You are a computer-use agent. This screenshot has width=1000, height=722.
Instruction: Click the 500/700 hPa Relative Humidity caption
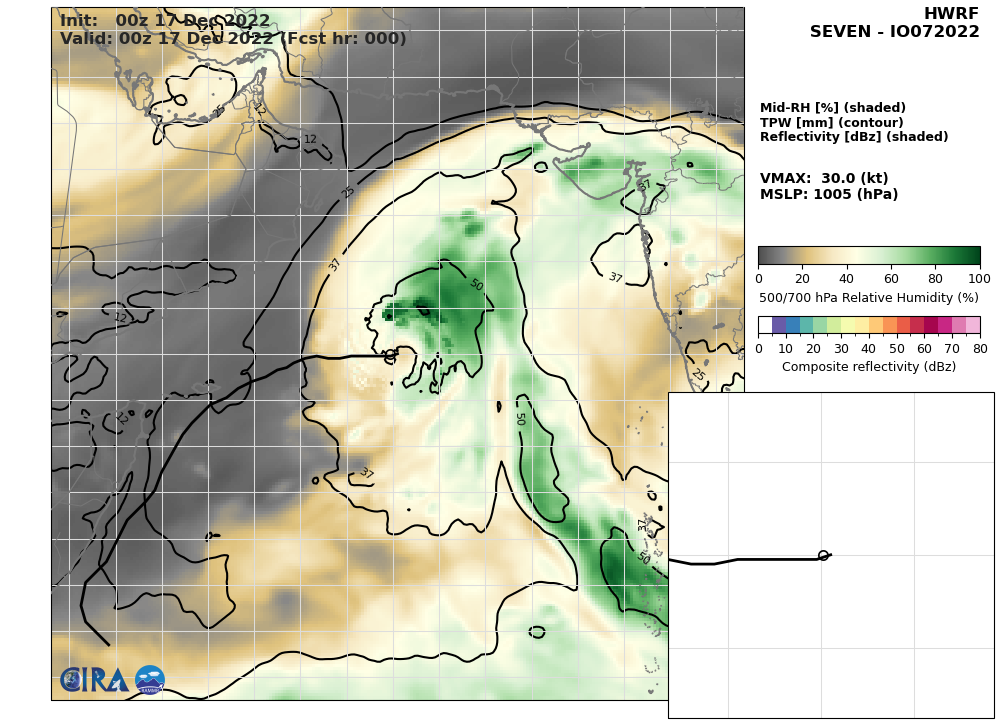coord(868,298)
